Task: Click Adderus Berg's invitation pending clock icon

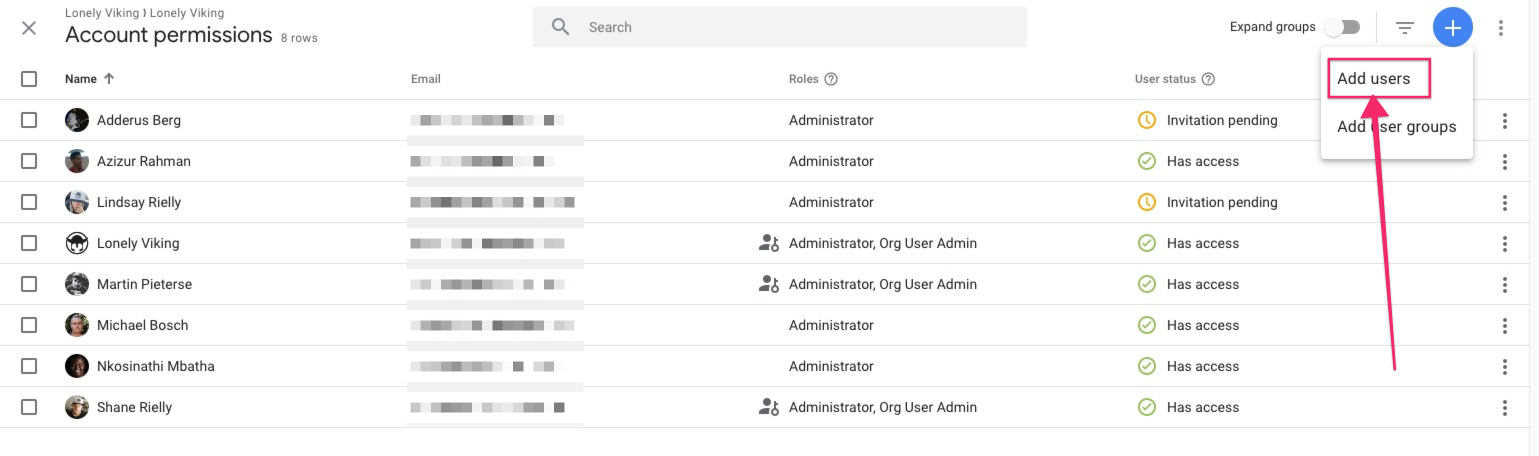Action: 1147,120
